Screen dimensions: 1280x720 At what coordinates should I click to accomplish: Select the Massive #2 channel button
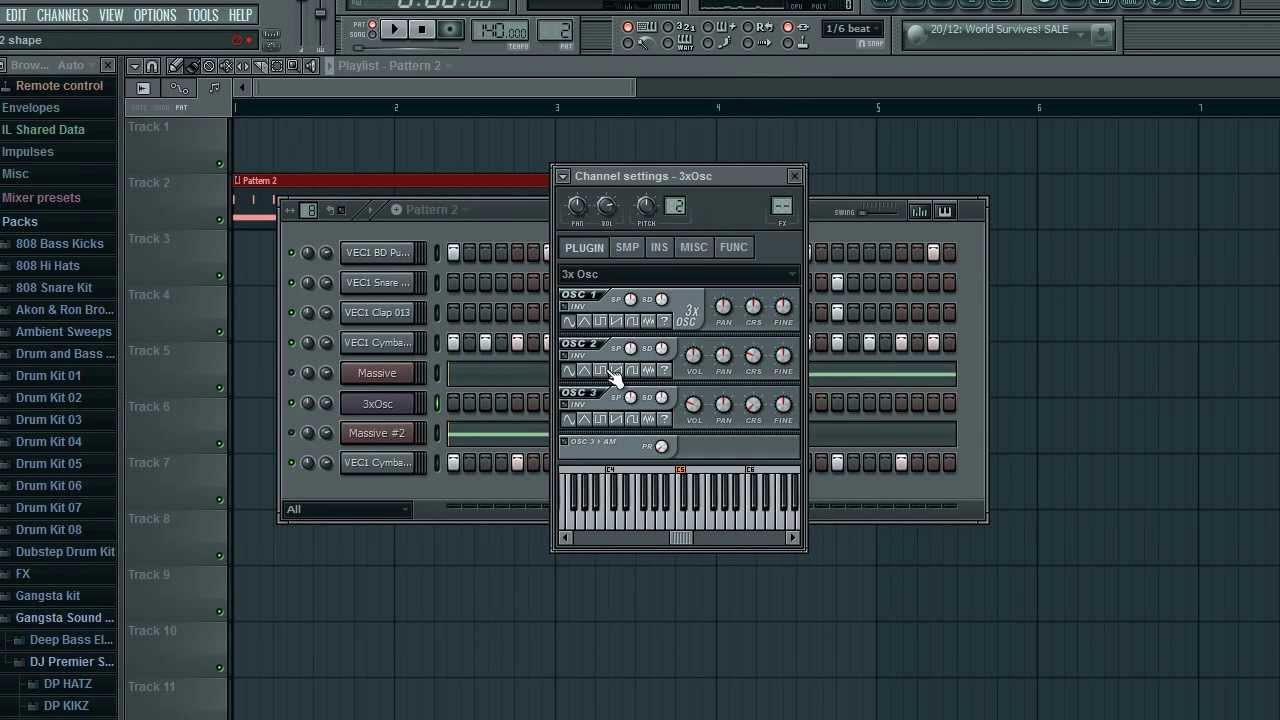coord(377,433)
